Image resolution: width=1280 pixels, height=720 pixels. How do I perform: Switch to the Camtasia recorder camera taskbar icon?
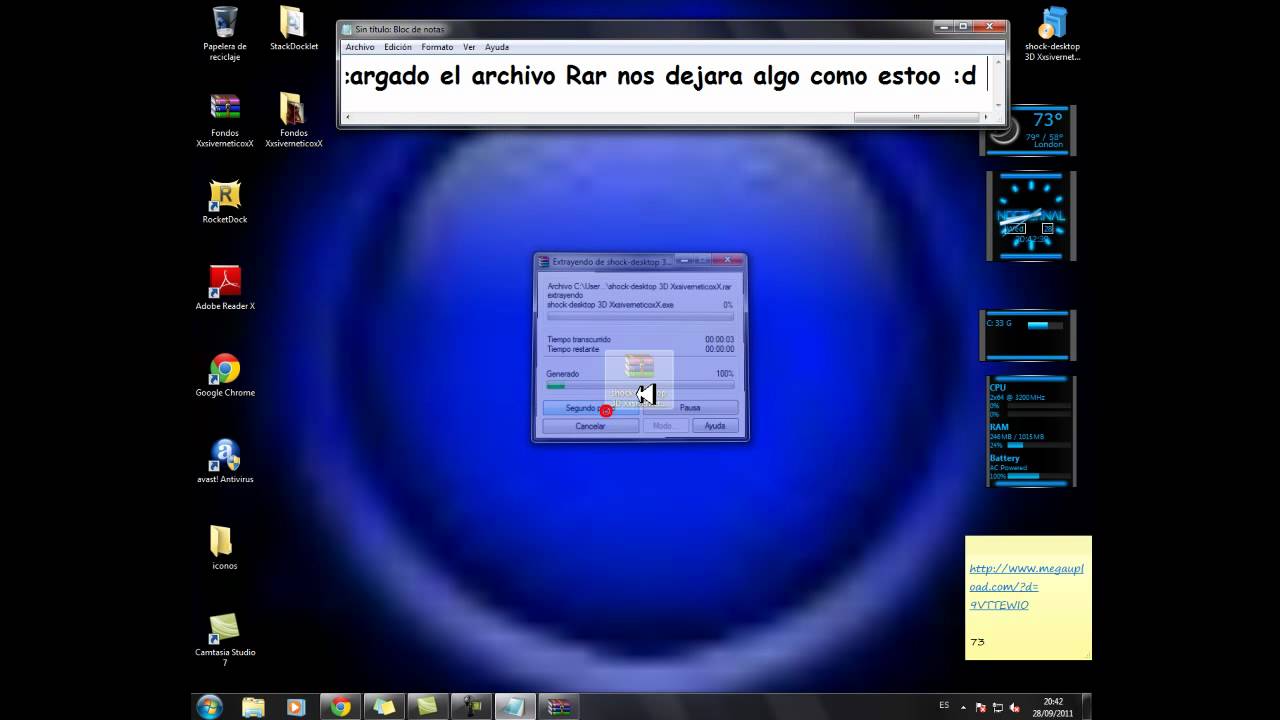471,706
